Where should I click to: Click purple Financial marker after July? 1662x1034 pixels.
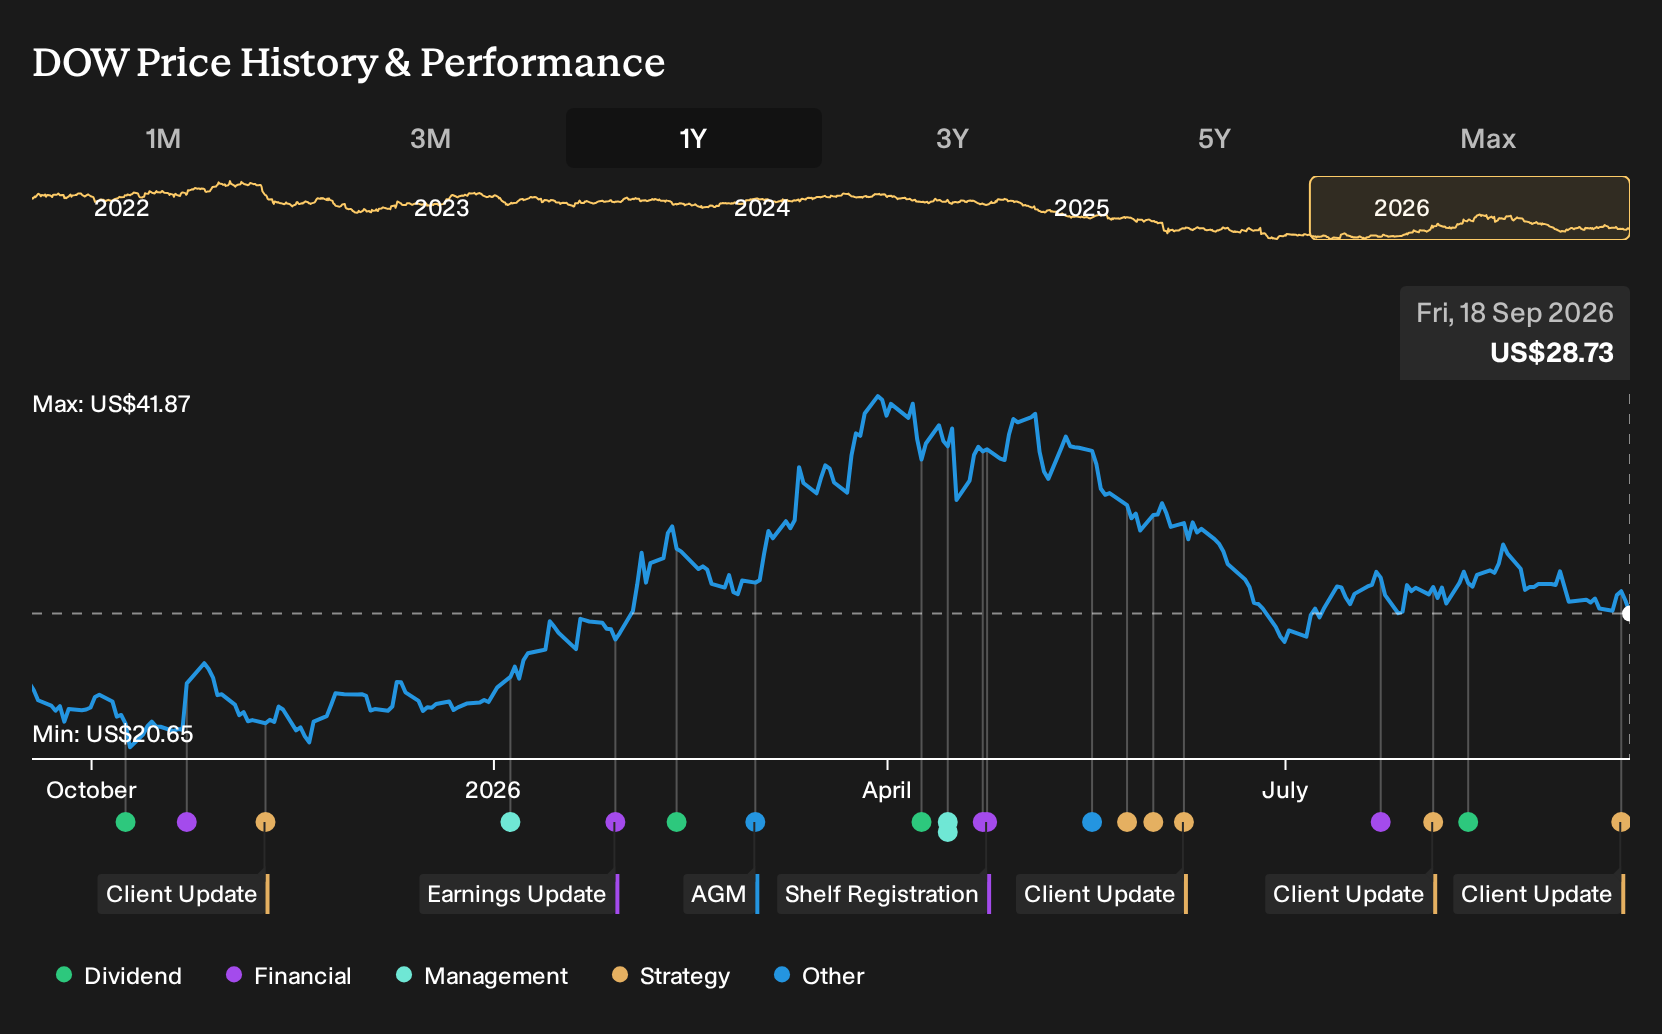click(x=1381, y=822)
